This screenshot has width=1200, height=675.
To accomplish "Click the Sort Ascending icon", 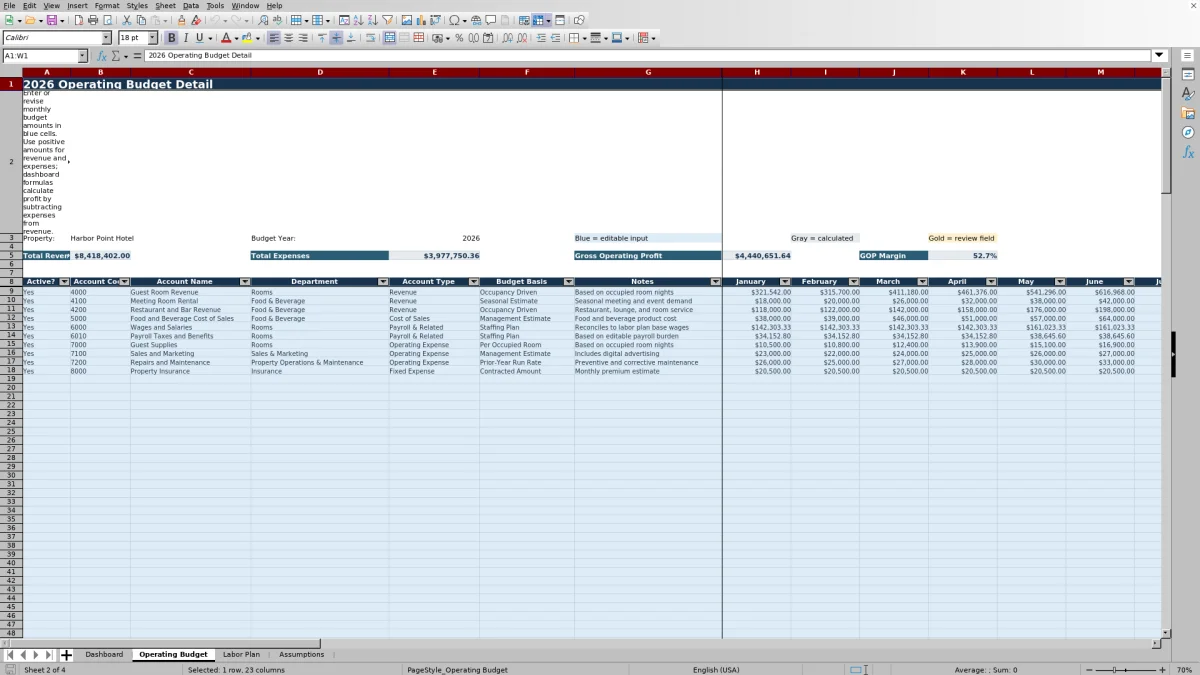I will click(x=359, y=20).
